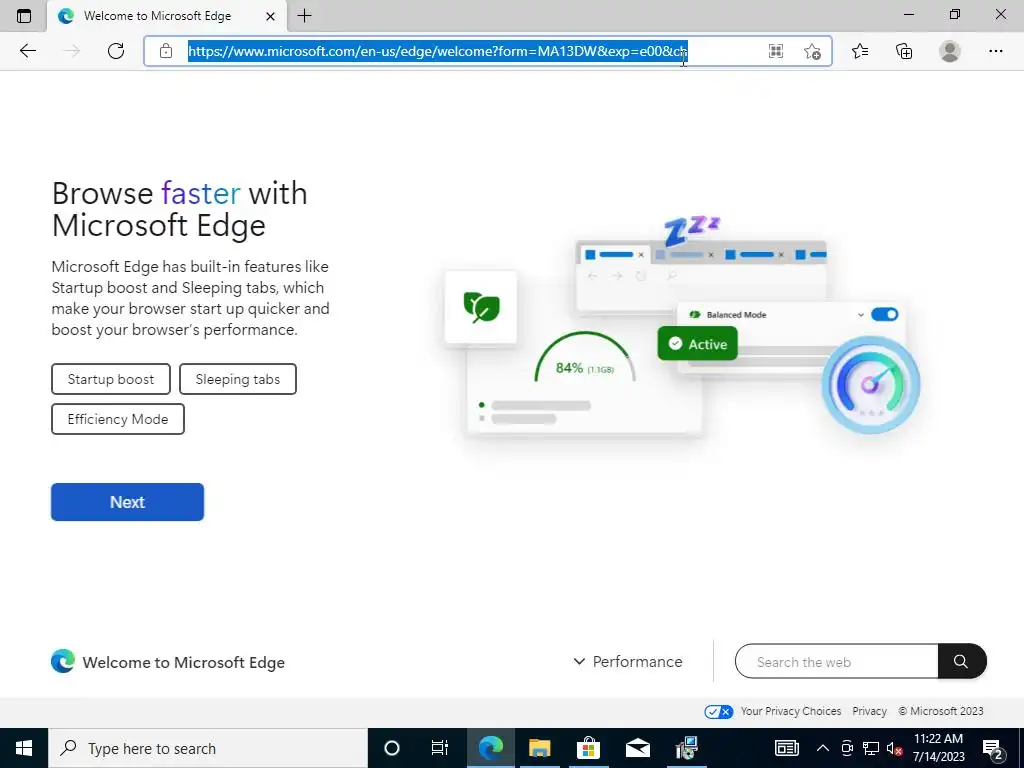Open the user profile avatar
Screen dimensions: 1024x768
950,51
